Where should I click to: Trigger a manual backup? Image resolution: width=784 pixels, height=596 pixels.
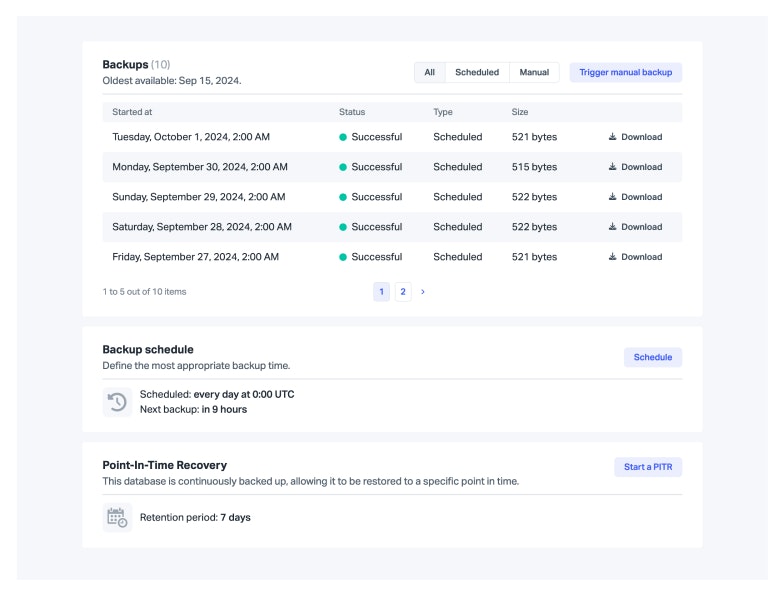coord(625,73)
